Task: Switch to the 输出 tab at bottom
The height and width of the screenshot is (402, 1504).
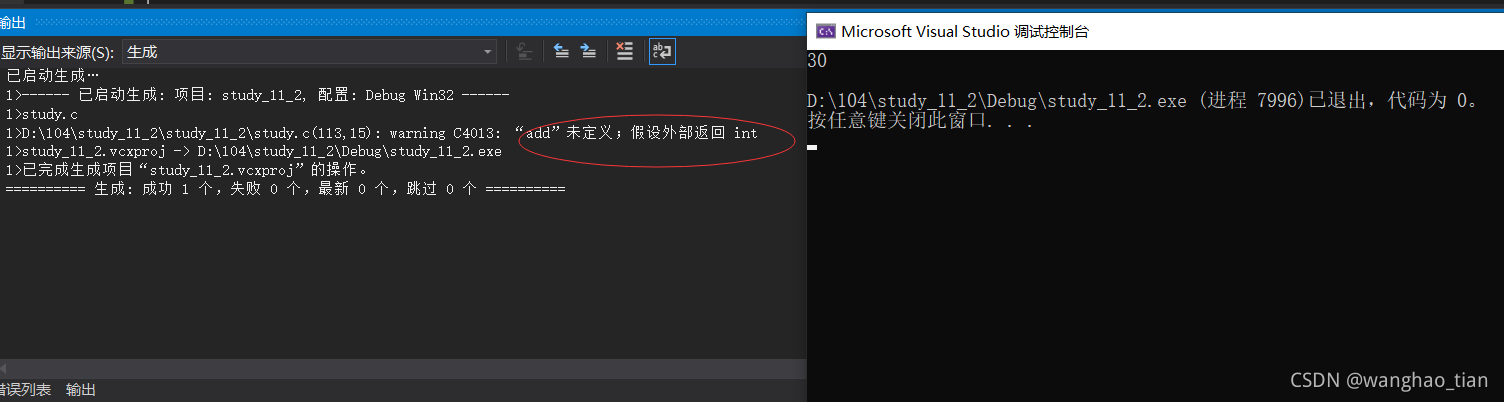Action: pyautogui.click(x=81, y=390)
